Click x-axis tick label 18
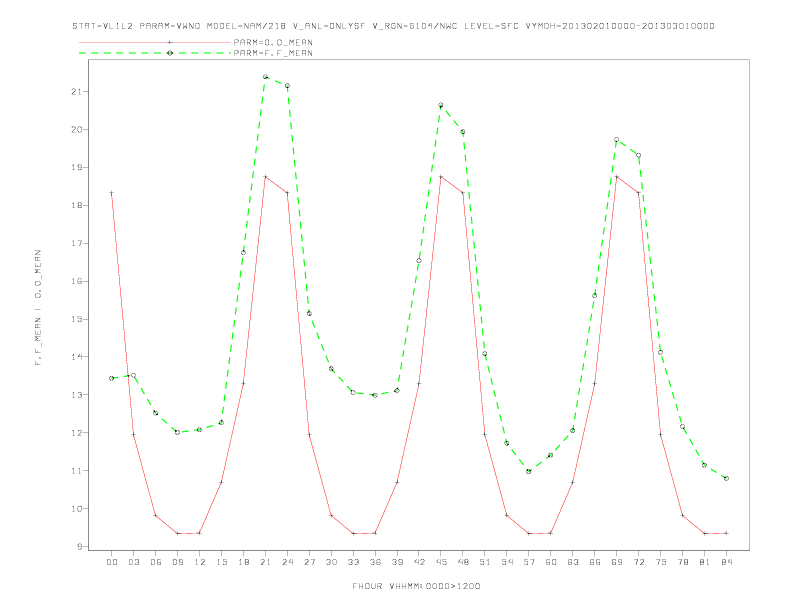 coord(243,562)
